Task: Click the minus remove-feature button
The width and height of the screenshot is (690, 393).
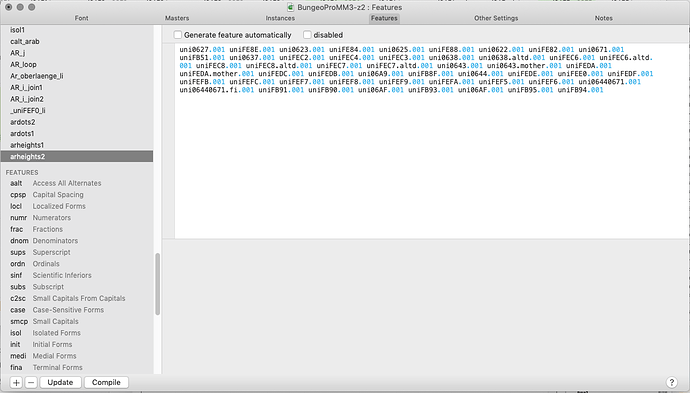Action: [x=31, y=382]
